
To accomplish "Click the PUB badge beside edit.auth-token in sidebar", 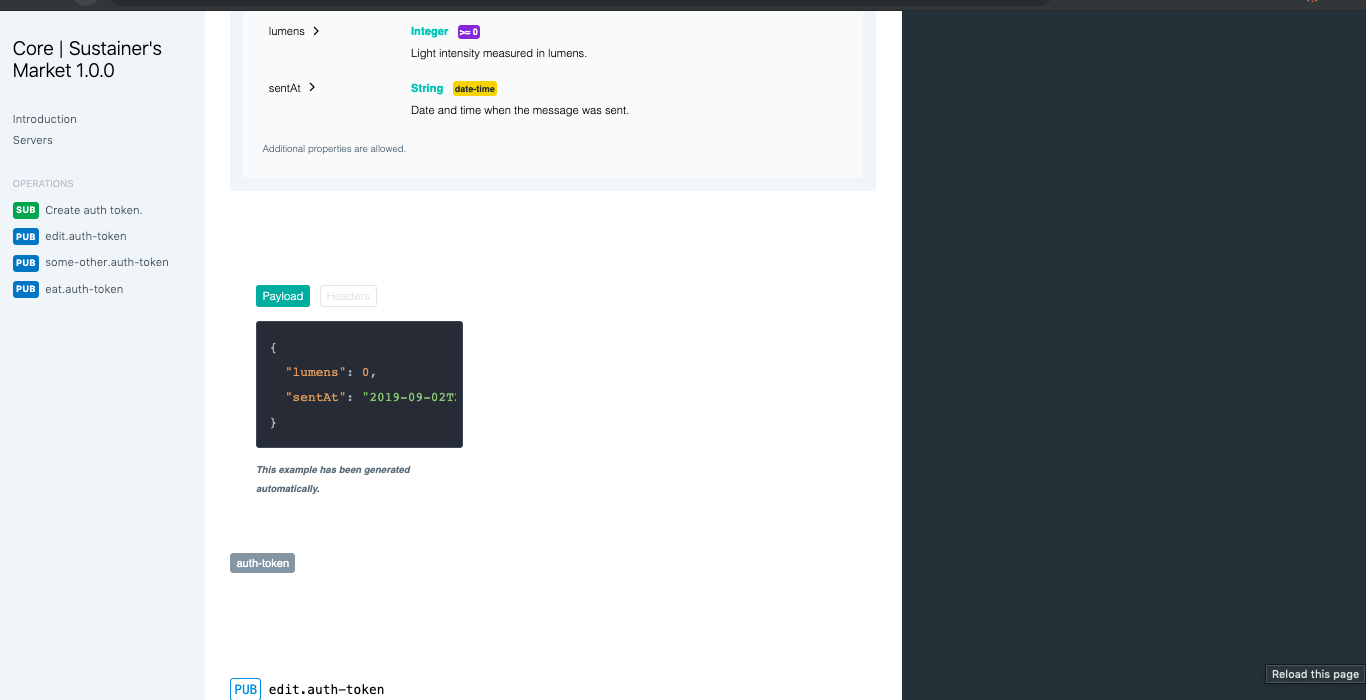I will [x=25, y=236].
